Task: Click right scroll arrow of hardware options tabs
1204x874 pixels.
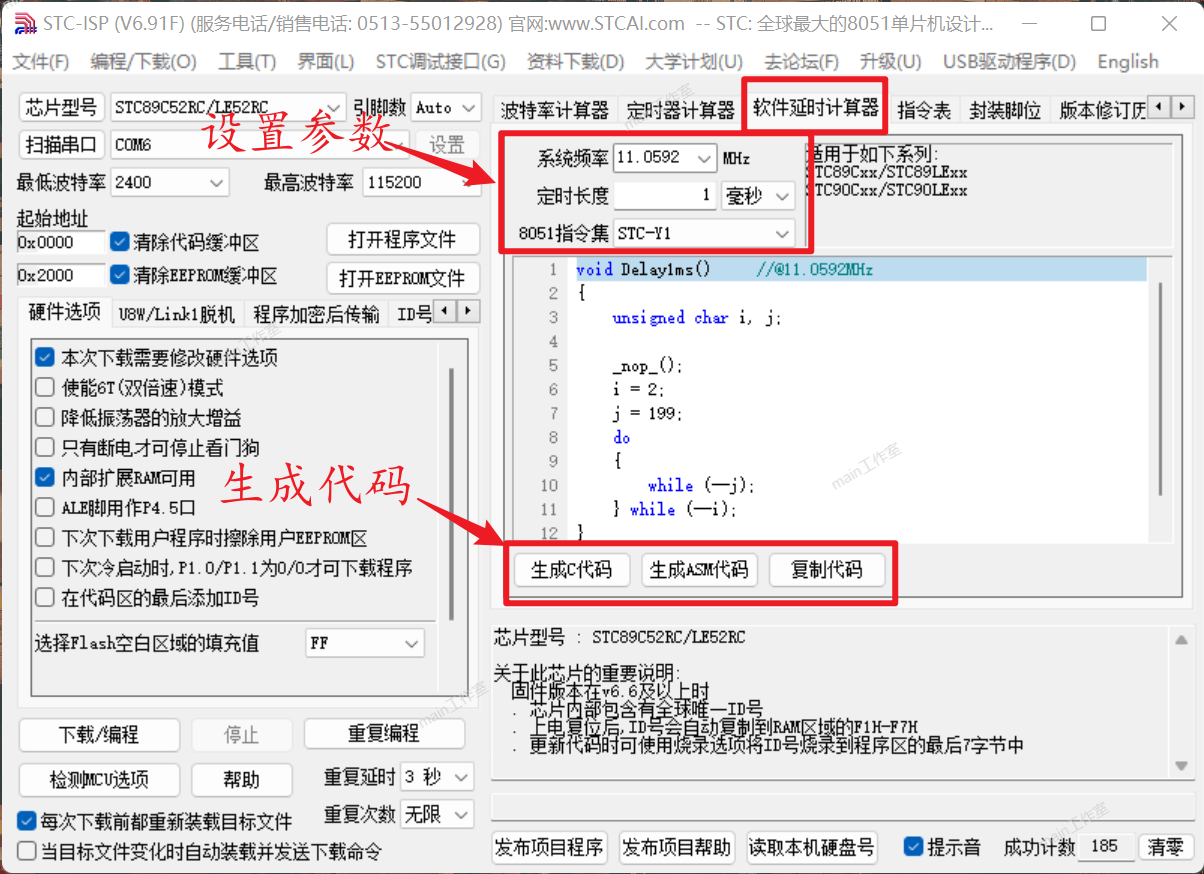Action: (x=467, y=311)
